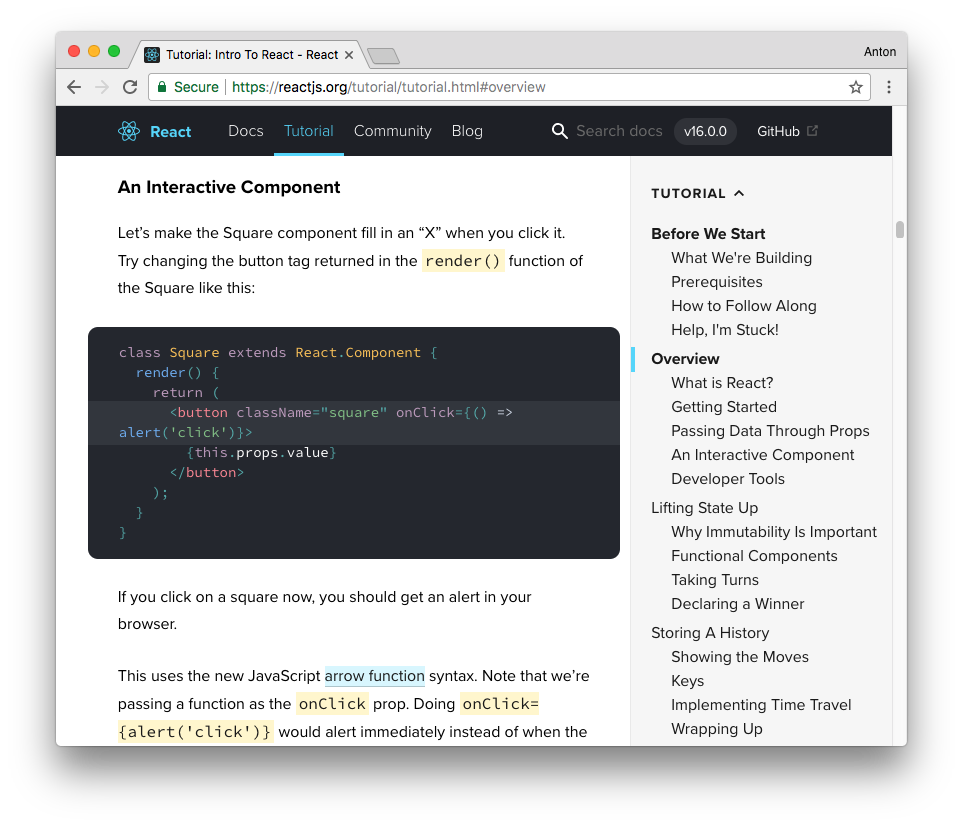Viewport: 963px width, 826px height.
Task: Click the An Interactive Component heading
Action: coord(229,187)
